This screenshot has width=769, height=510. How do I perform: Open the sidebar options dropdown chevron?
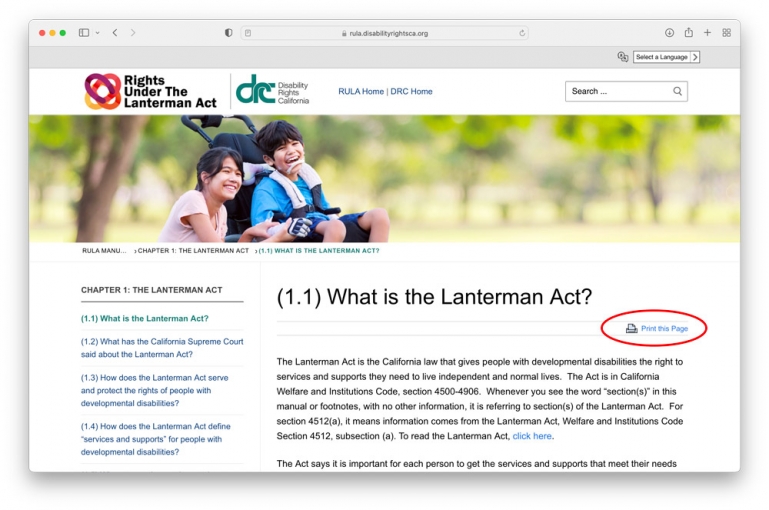pos(98,33)
